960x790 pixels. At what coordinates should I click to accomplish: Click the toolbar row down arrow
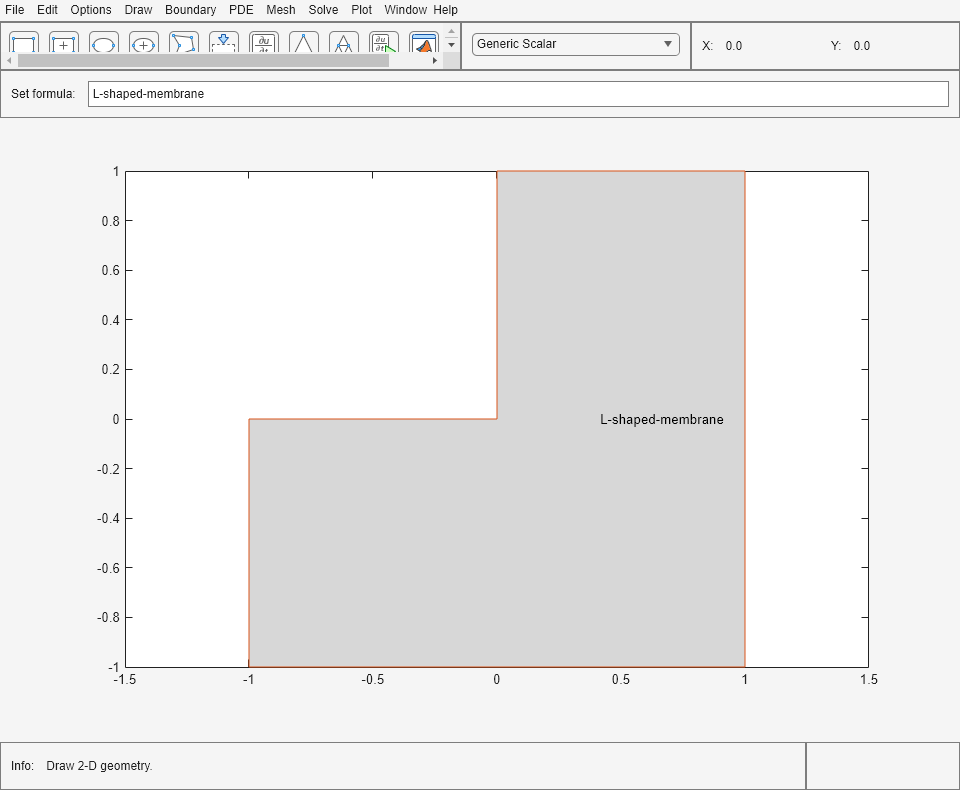[451, 45]
